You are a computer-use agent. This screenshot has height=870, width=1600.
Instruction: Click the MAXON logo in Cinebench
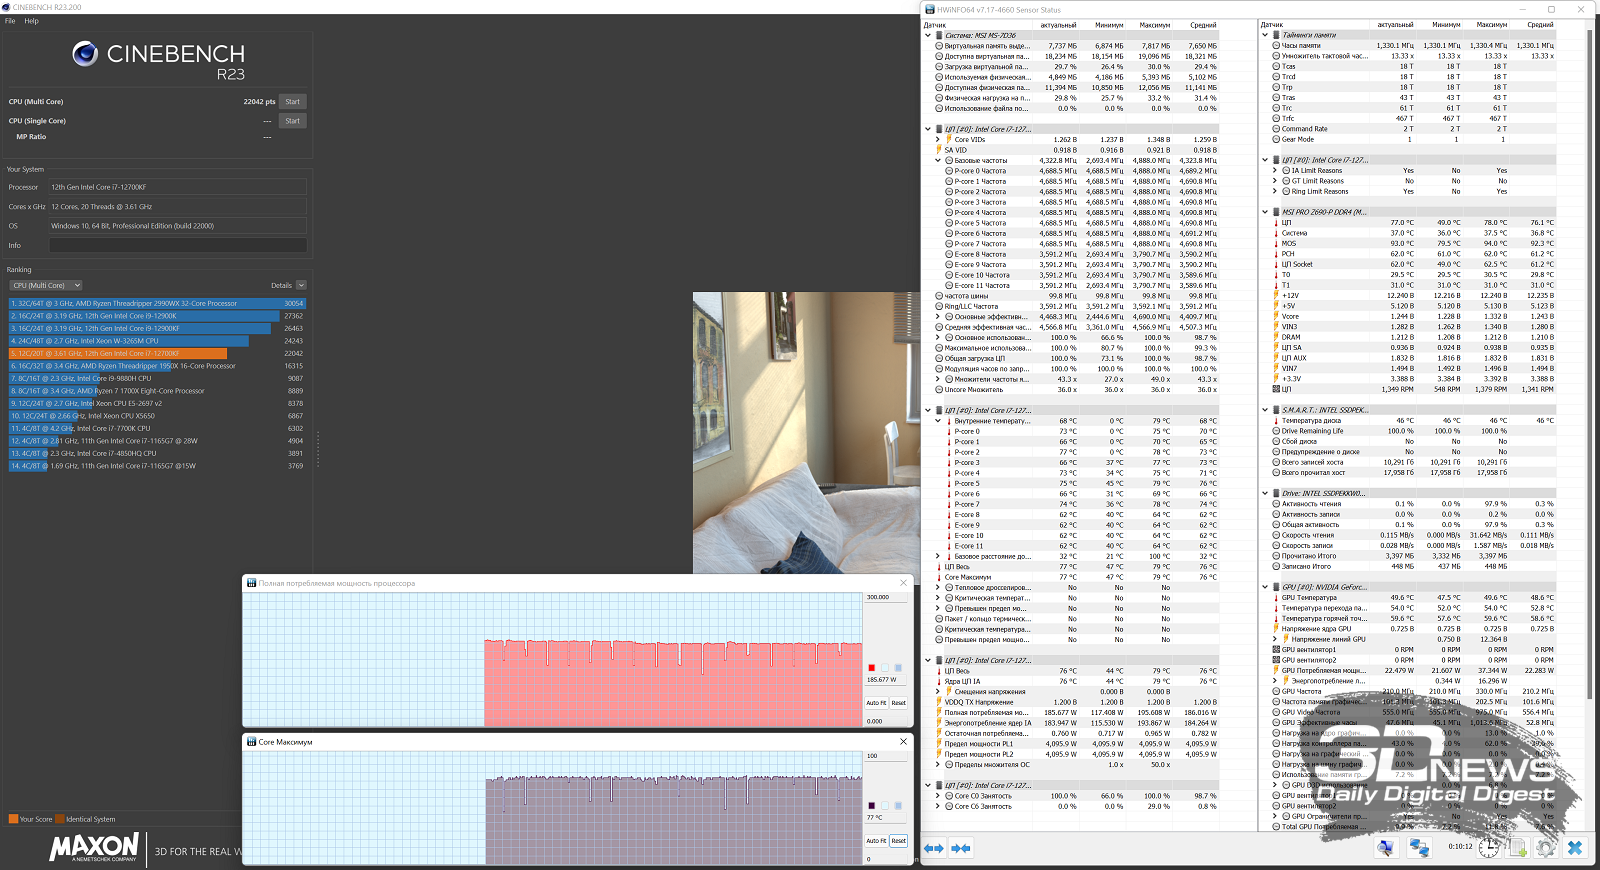(x=94, y=848)
